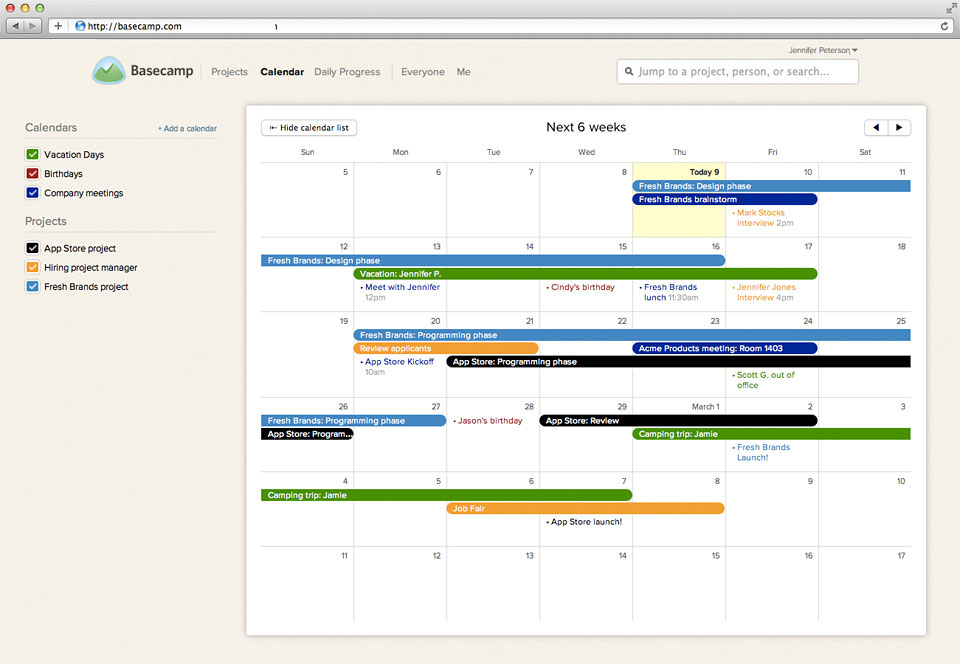Viewport: 960px width, 664px height.
Task: Click the Basecamp mountain logo icon
Action: tap(109, 71)
